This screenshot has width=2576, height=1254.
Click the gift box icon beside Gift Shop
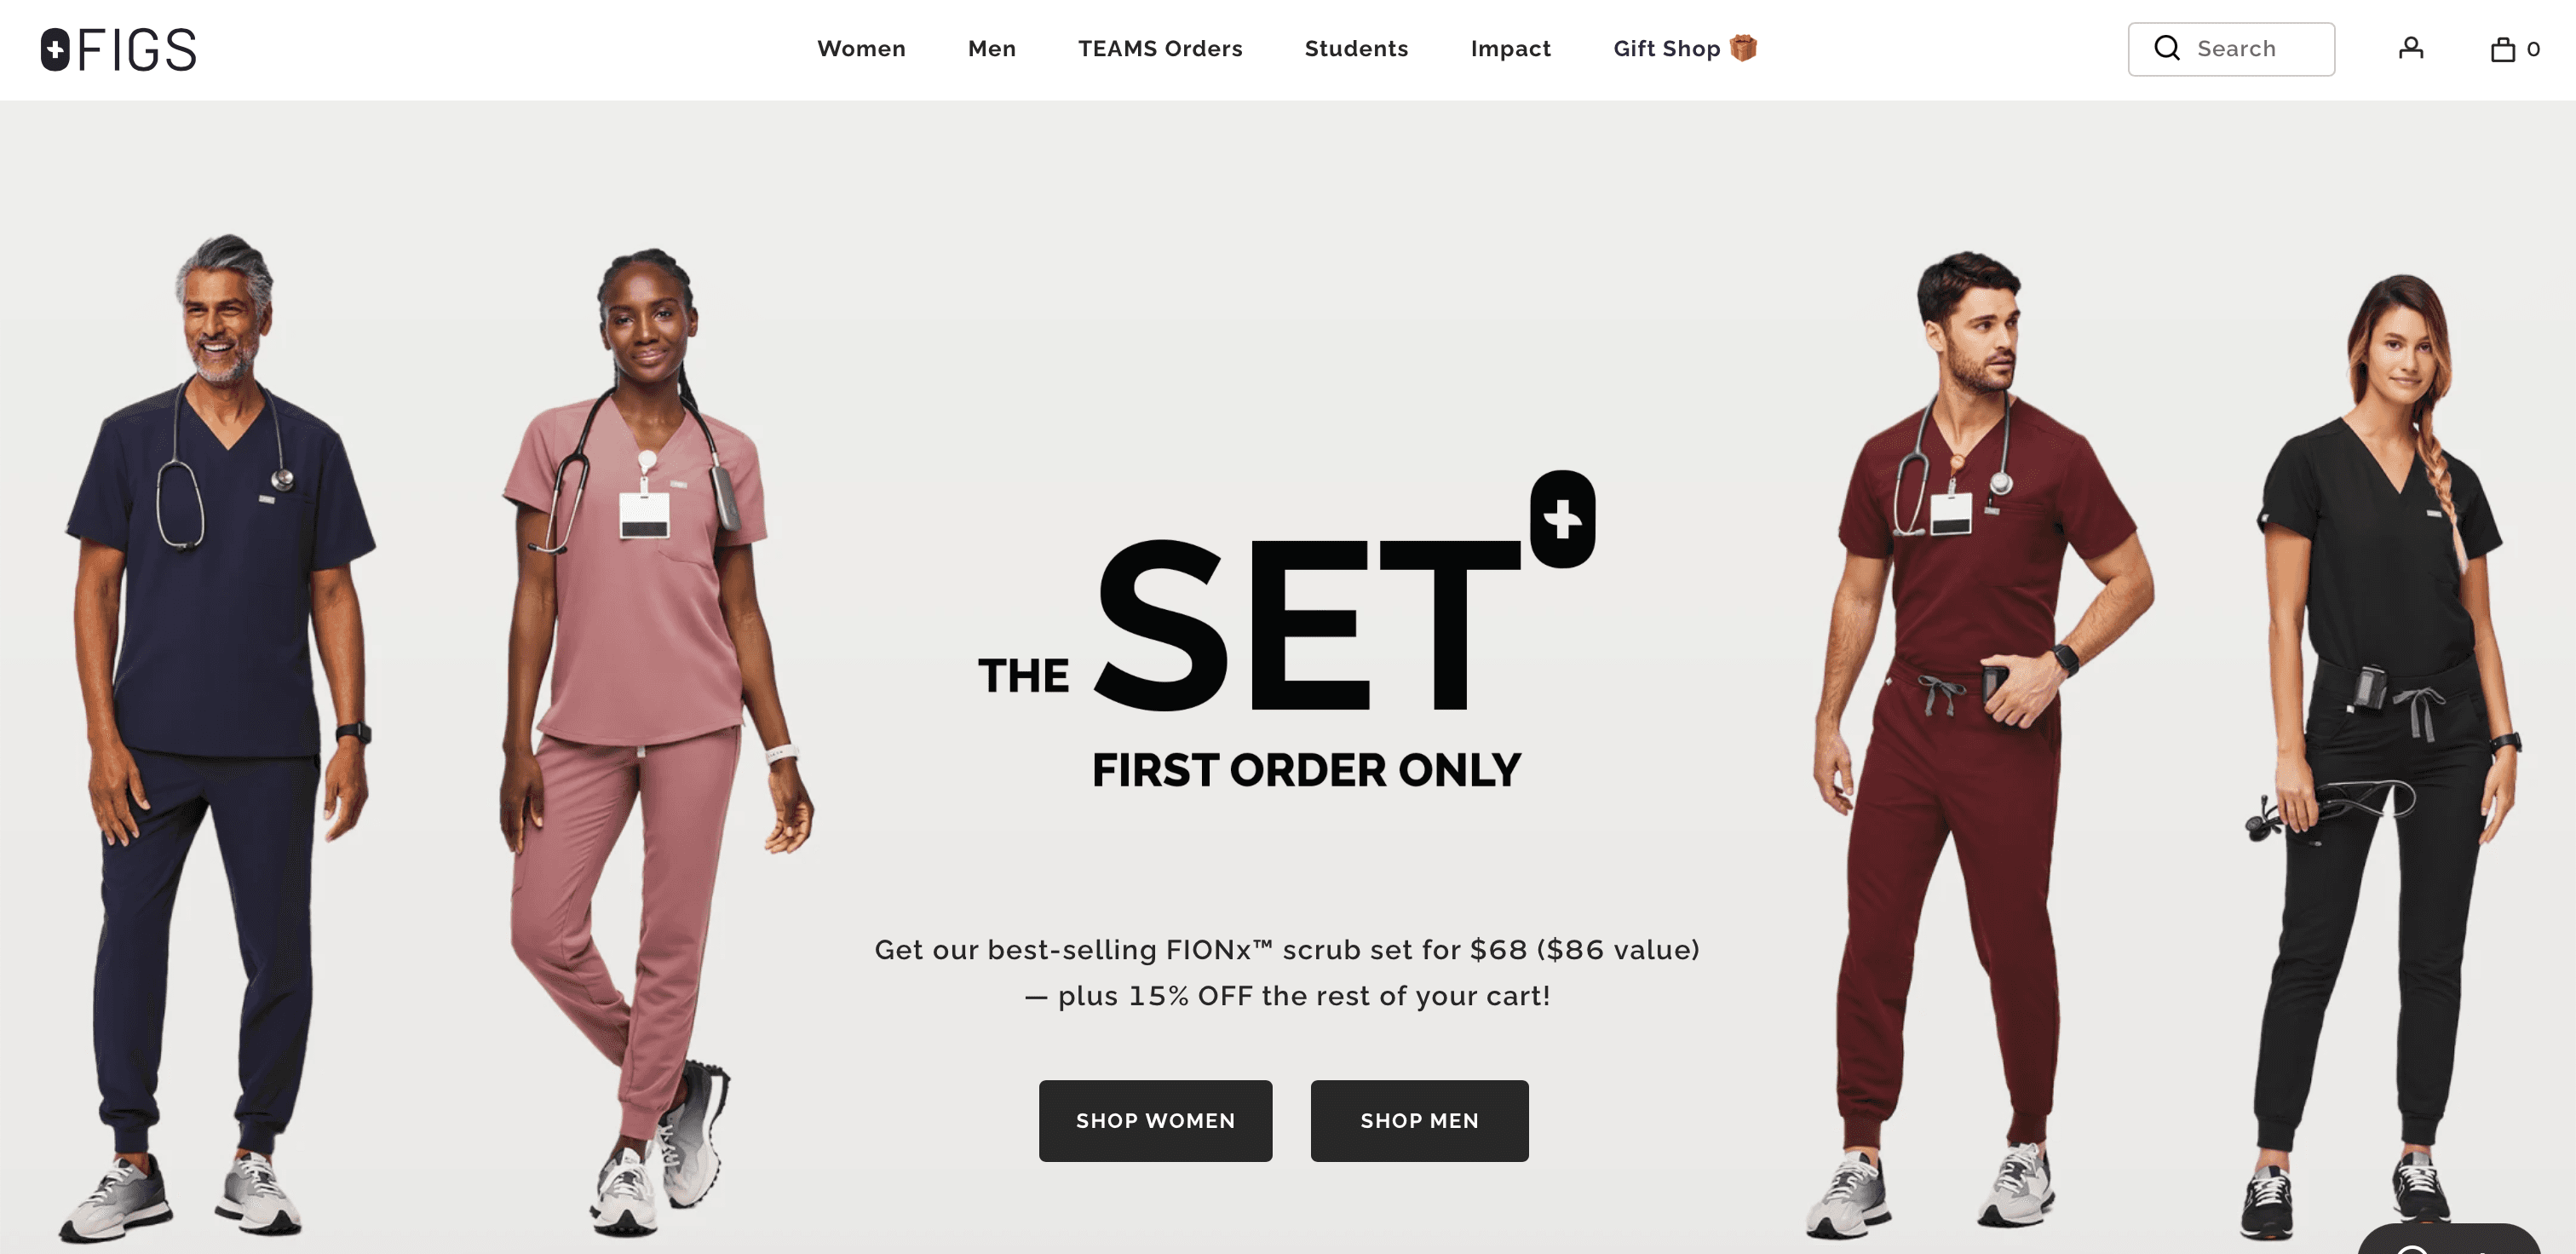tap(1743, 48)
